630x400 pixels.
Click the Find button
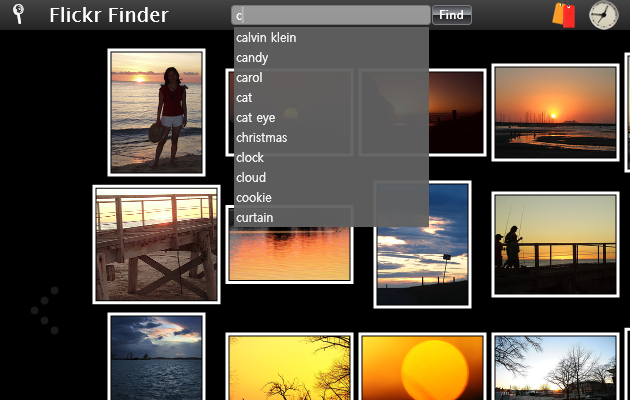click(x=452, y=15)
